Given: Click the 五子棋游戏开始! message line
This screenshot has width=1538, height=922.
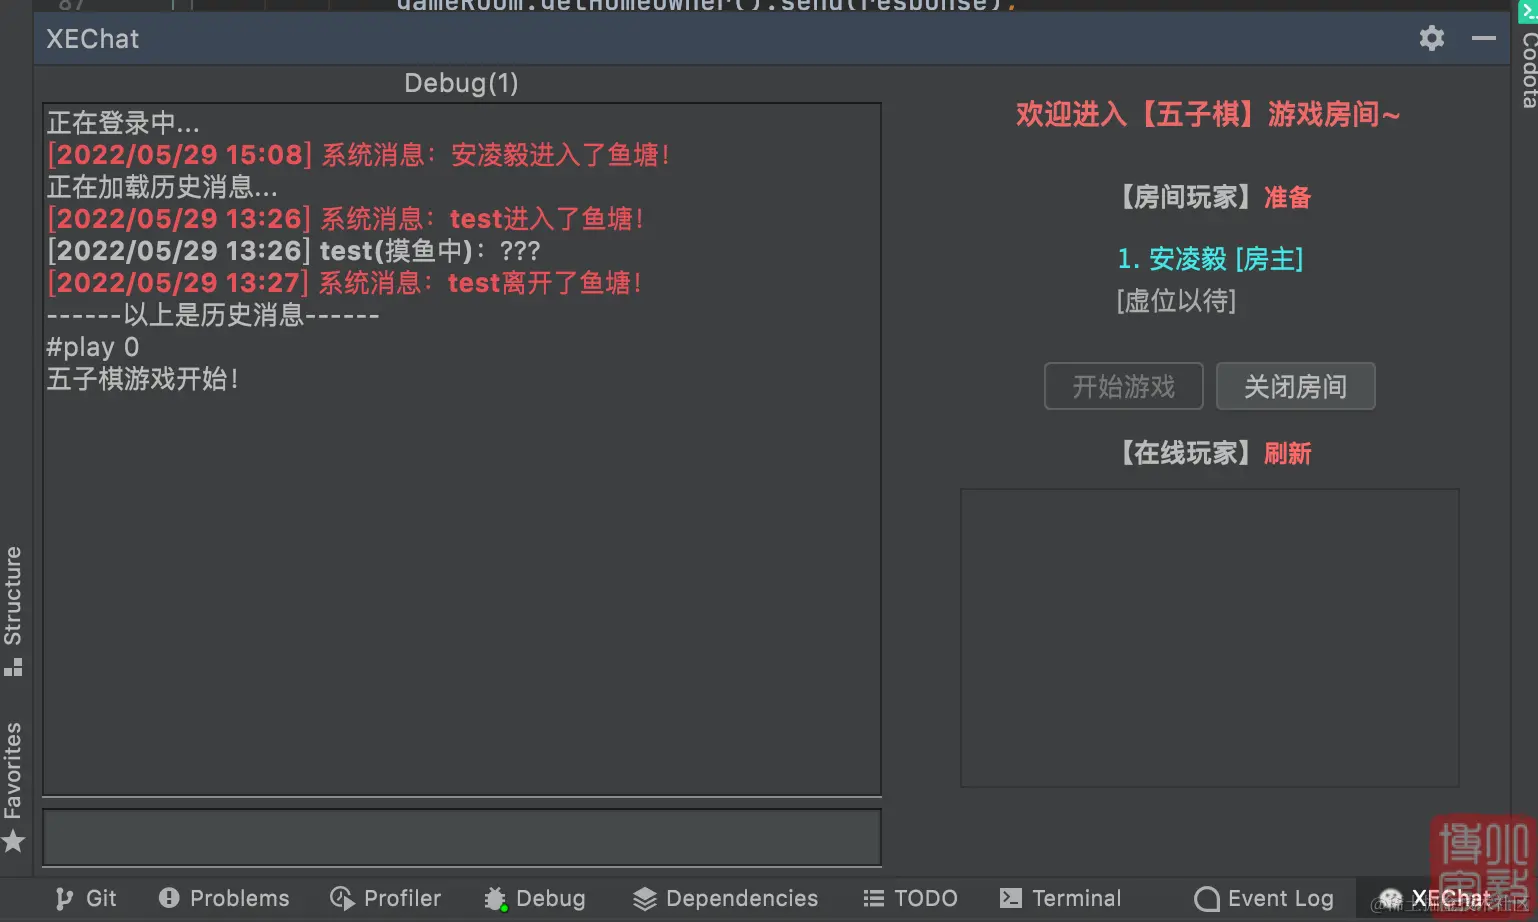Looking at the screenshot, I should pos(143,379).
